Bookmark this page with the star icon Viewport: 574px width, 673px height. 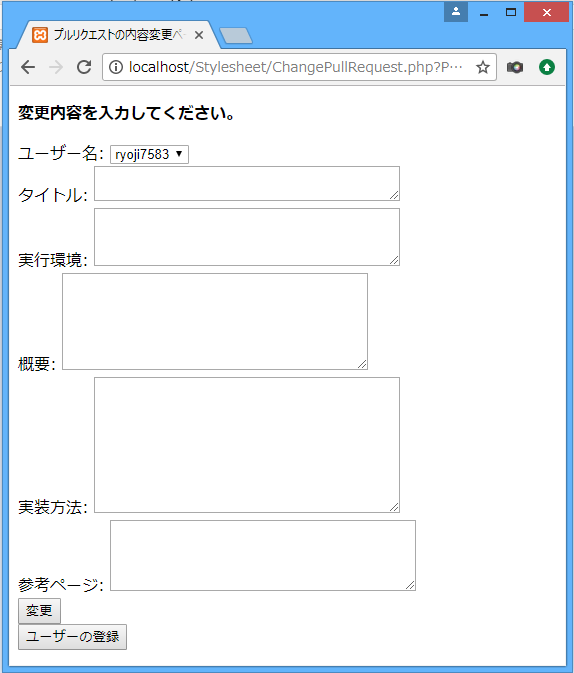(x=483, y=67)
